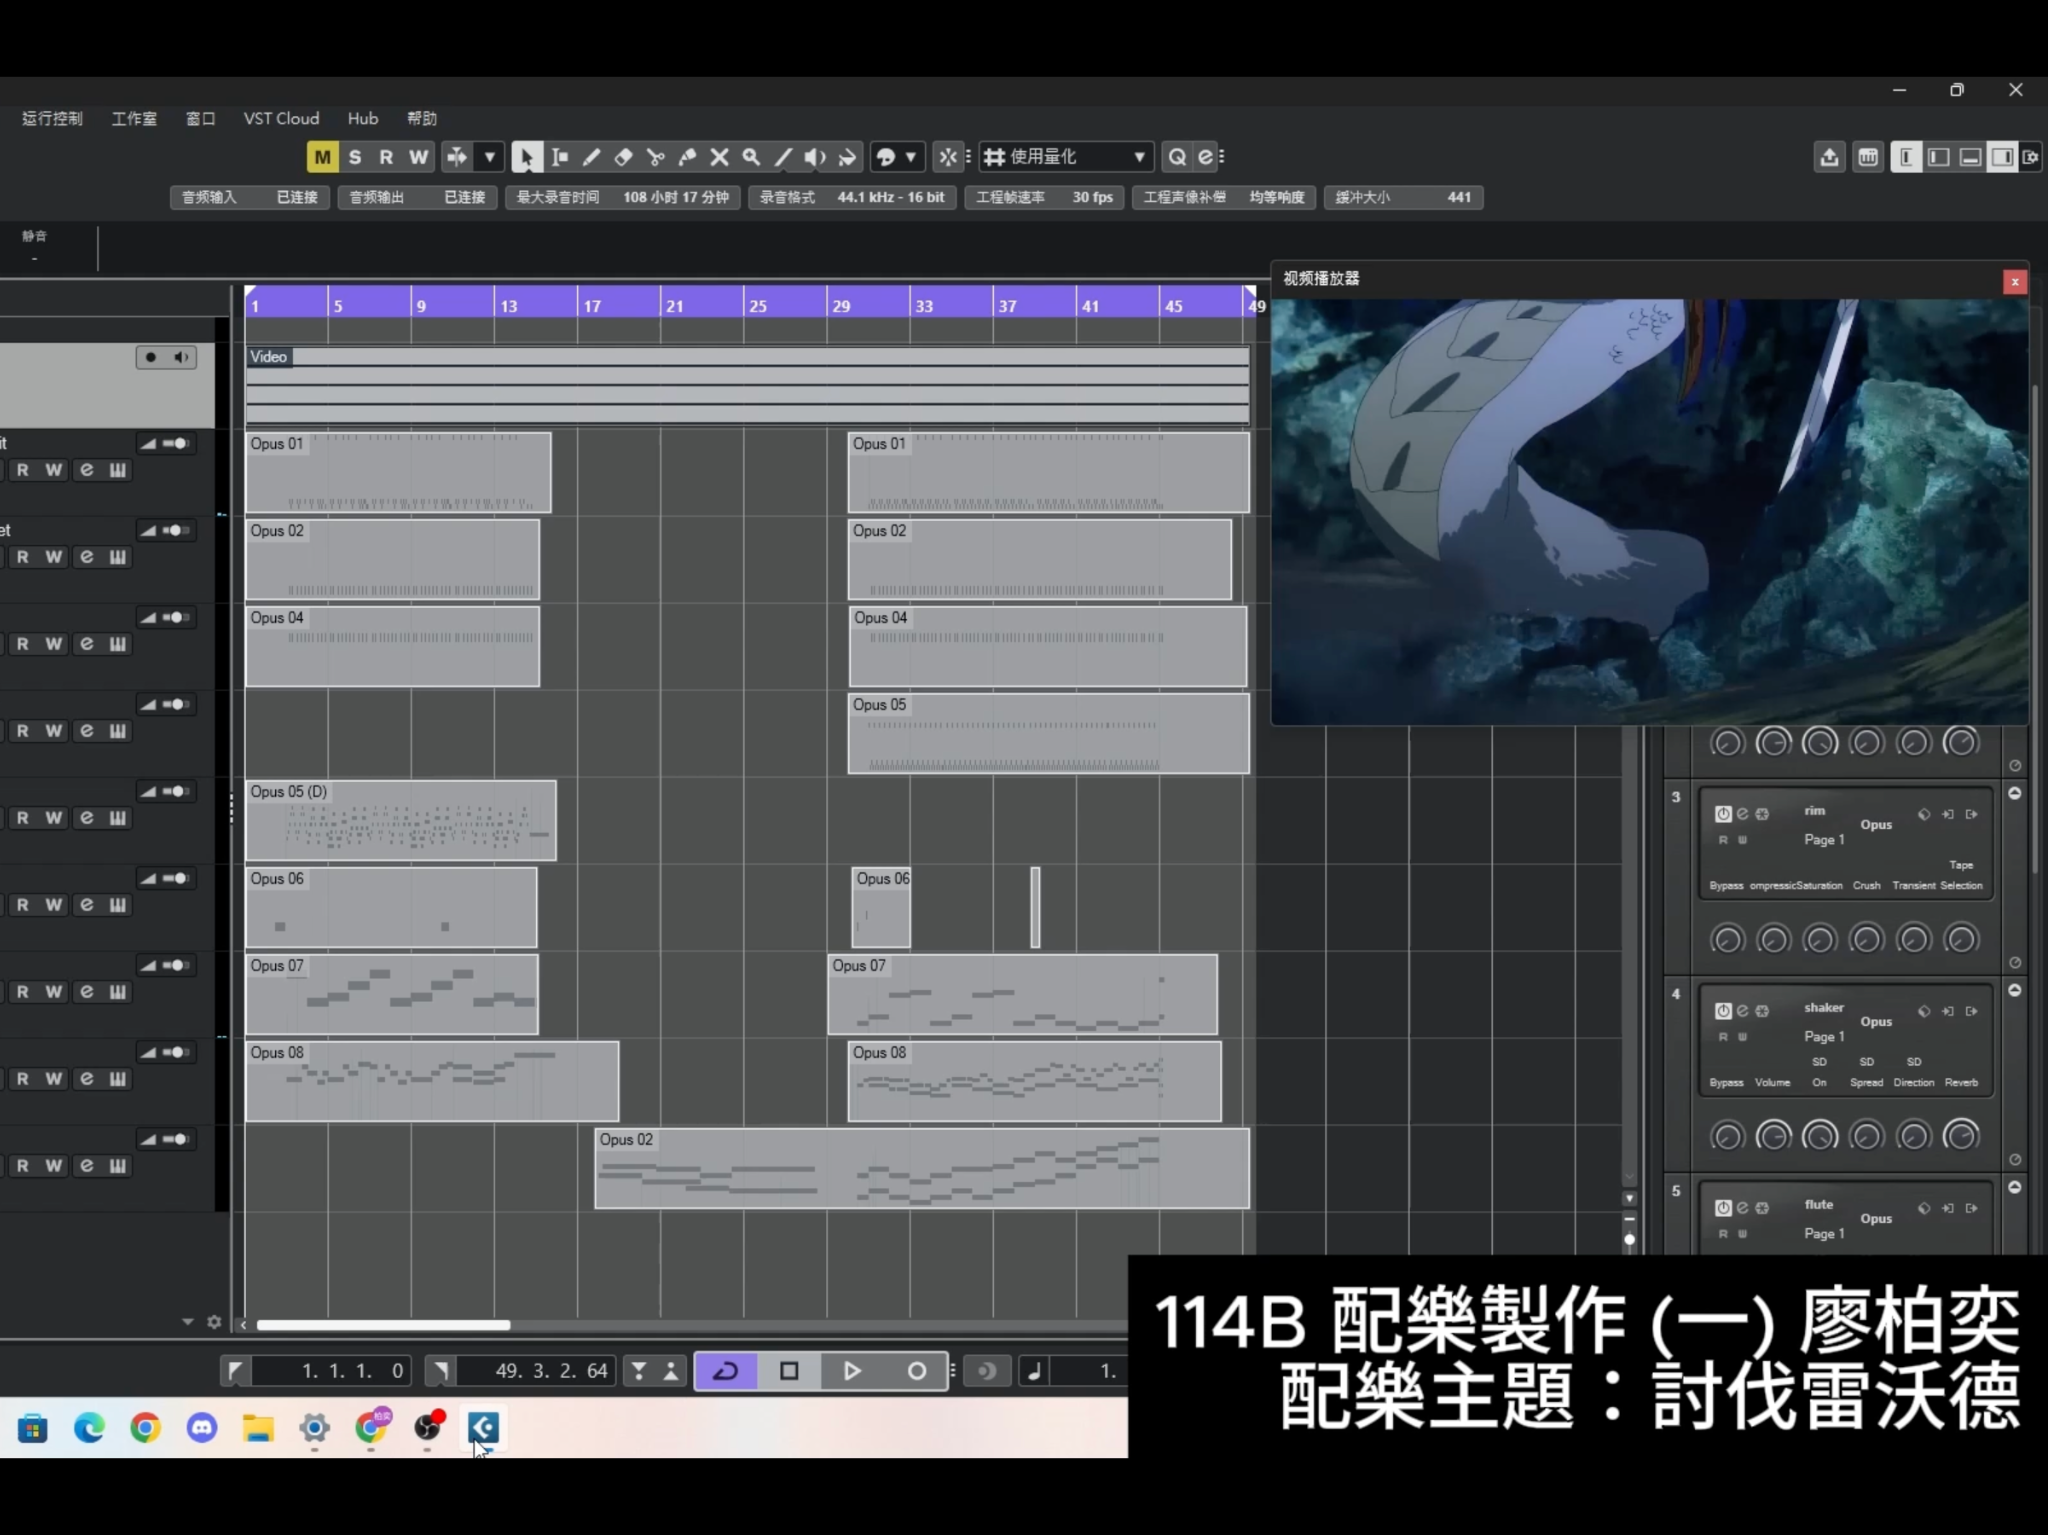Open File Explorer from the taskbar

tap(258, 1428)
